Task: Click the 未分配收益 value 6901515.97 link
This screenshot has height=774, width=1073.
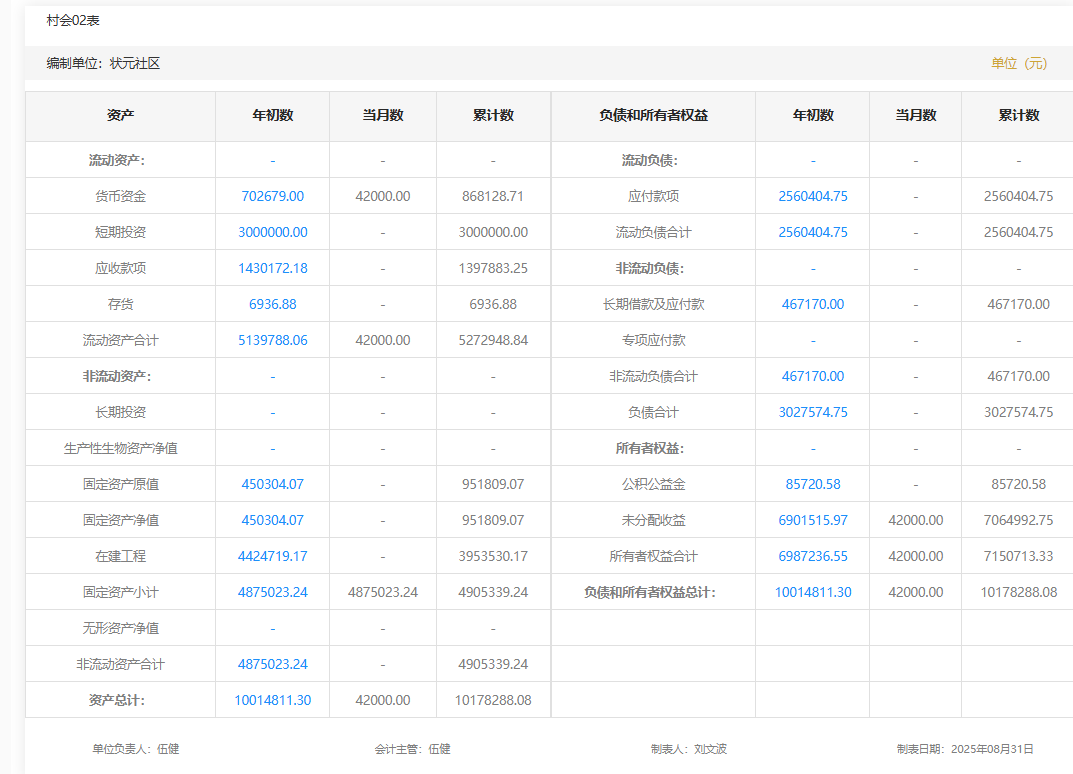Action: [812, 520]
